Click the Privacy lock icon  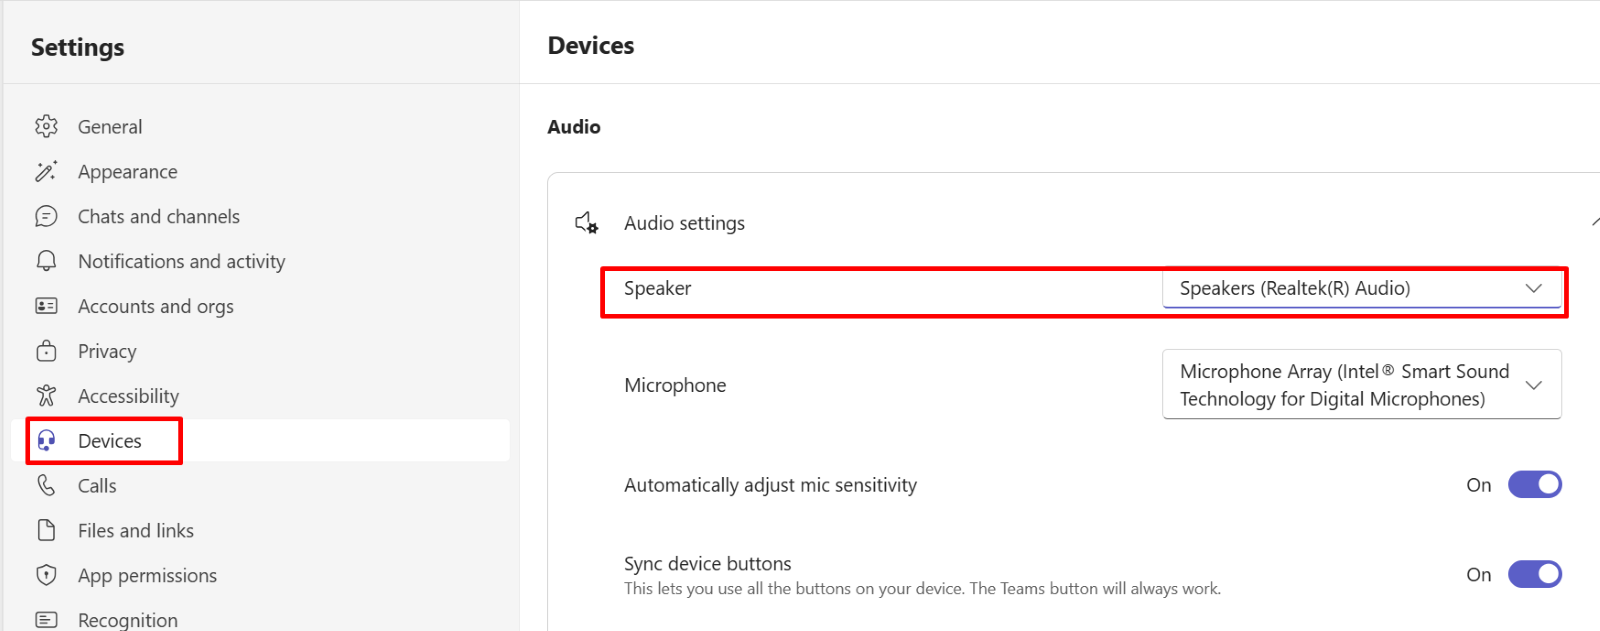coord(46,351)
